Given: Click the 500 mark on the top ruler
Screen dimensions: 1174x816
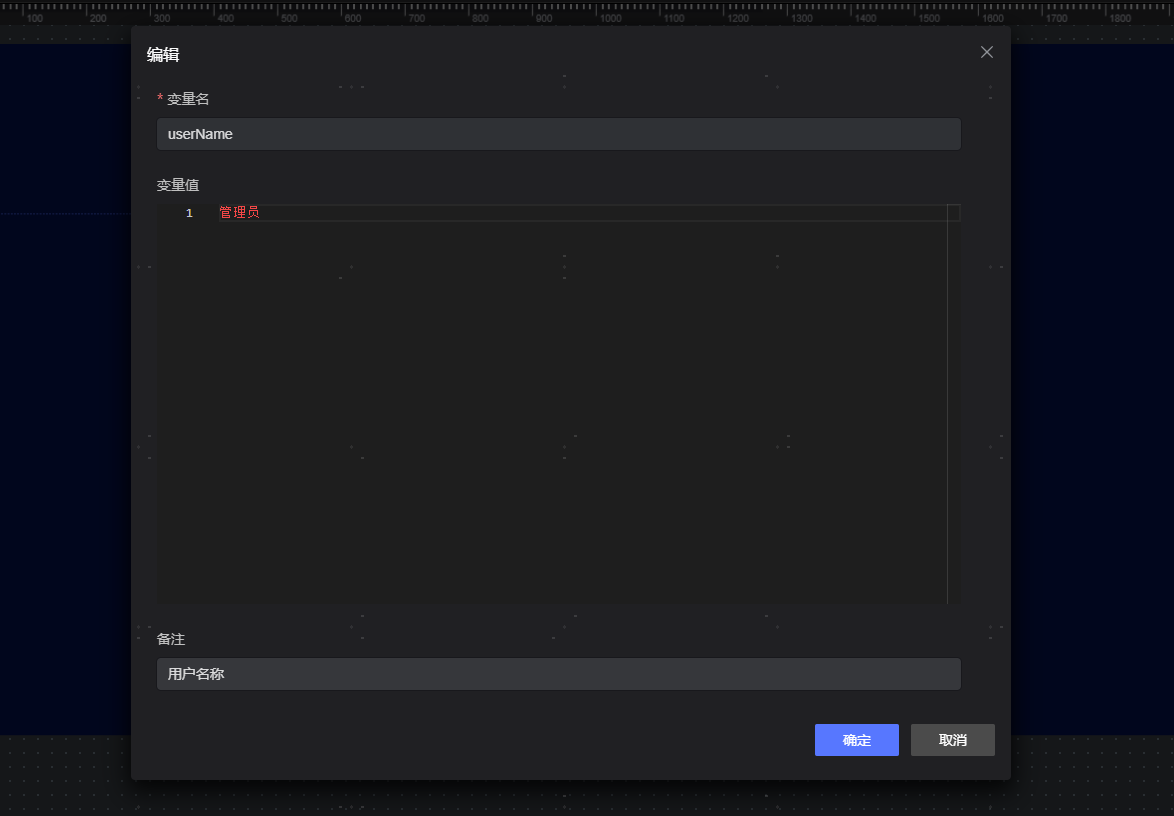Looking at the screenshot, I should [x=289, y=18].
